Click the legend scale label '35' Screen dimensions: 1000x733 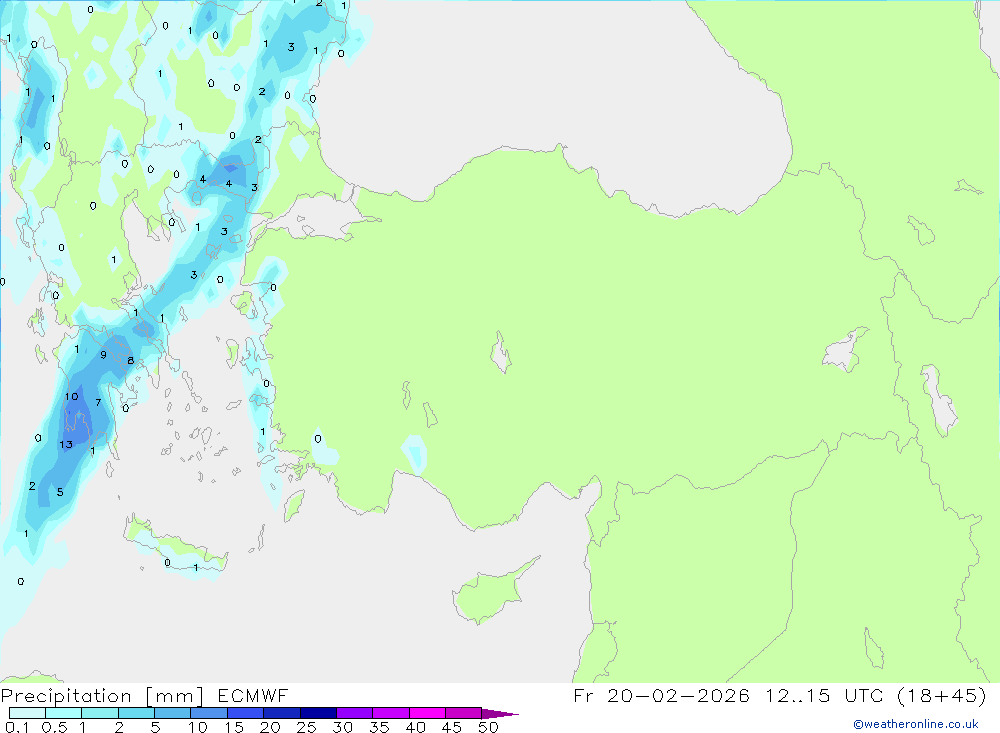point(379,727)
